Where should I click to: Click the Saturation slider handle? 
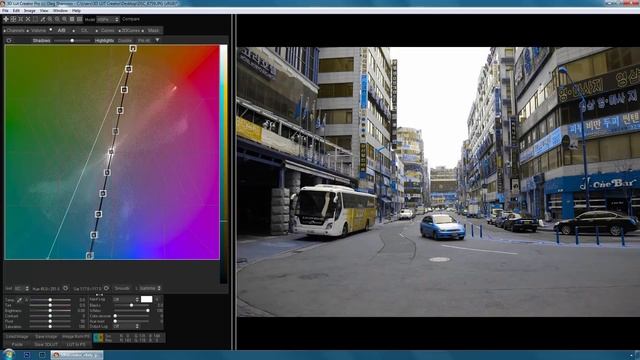click(50, 327)
